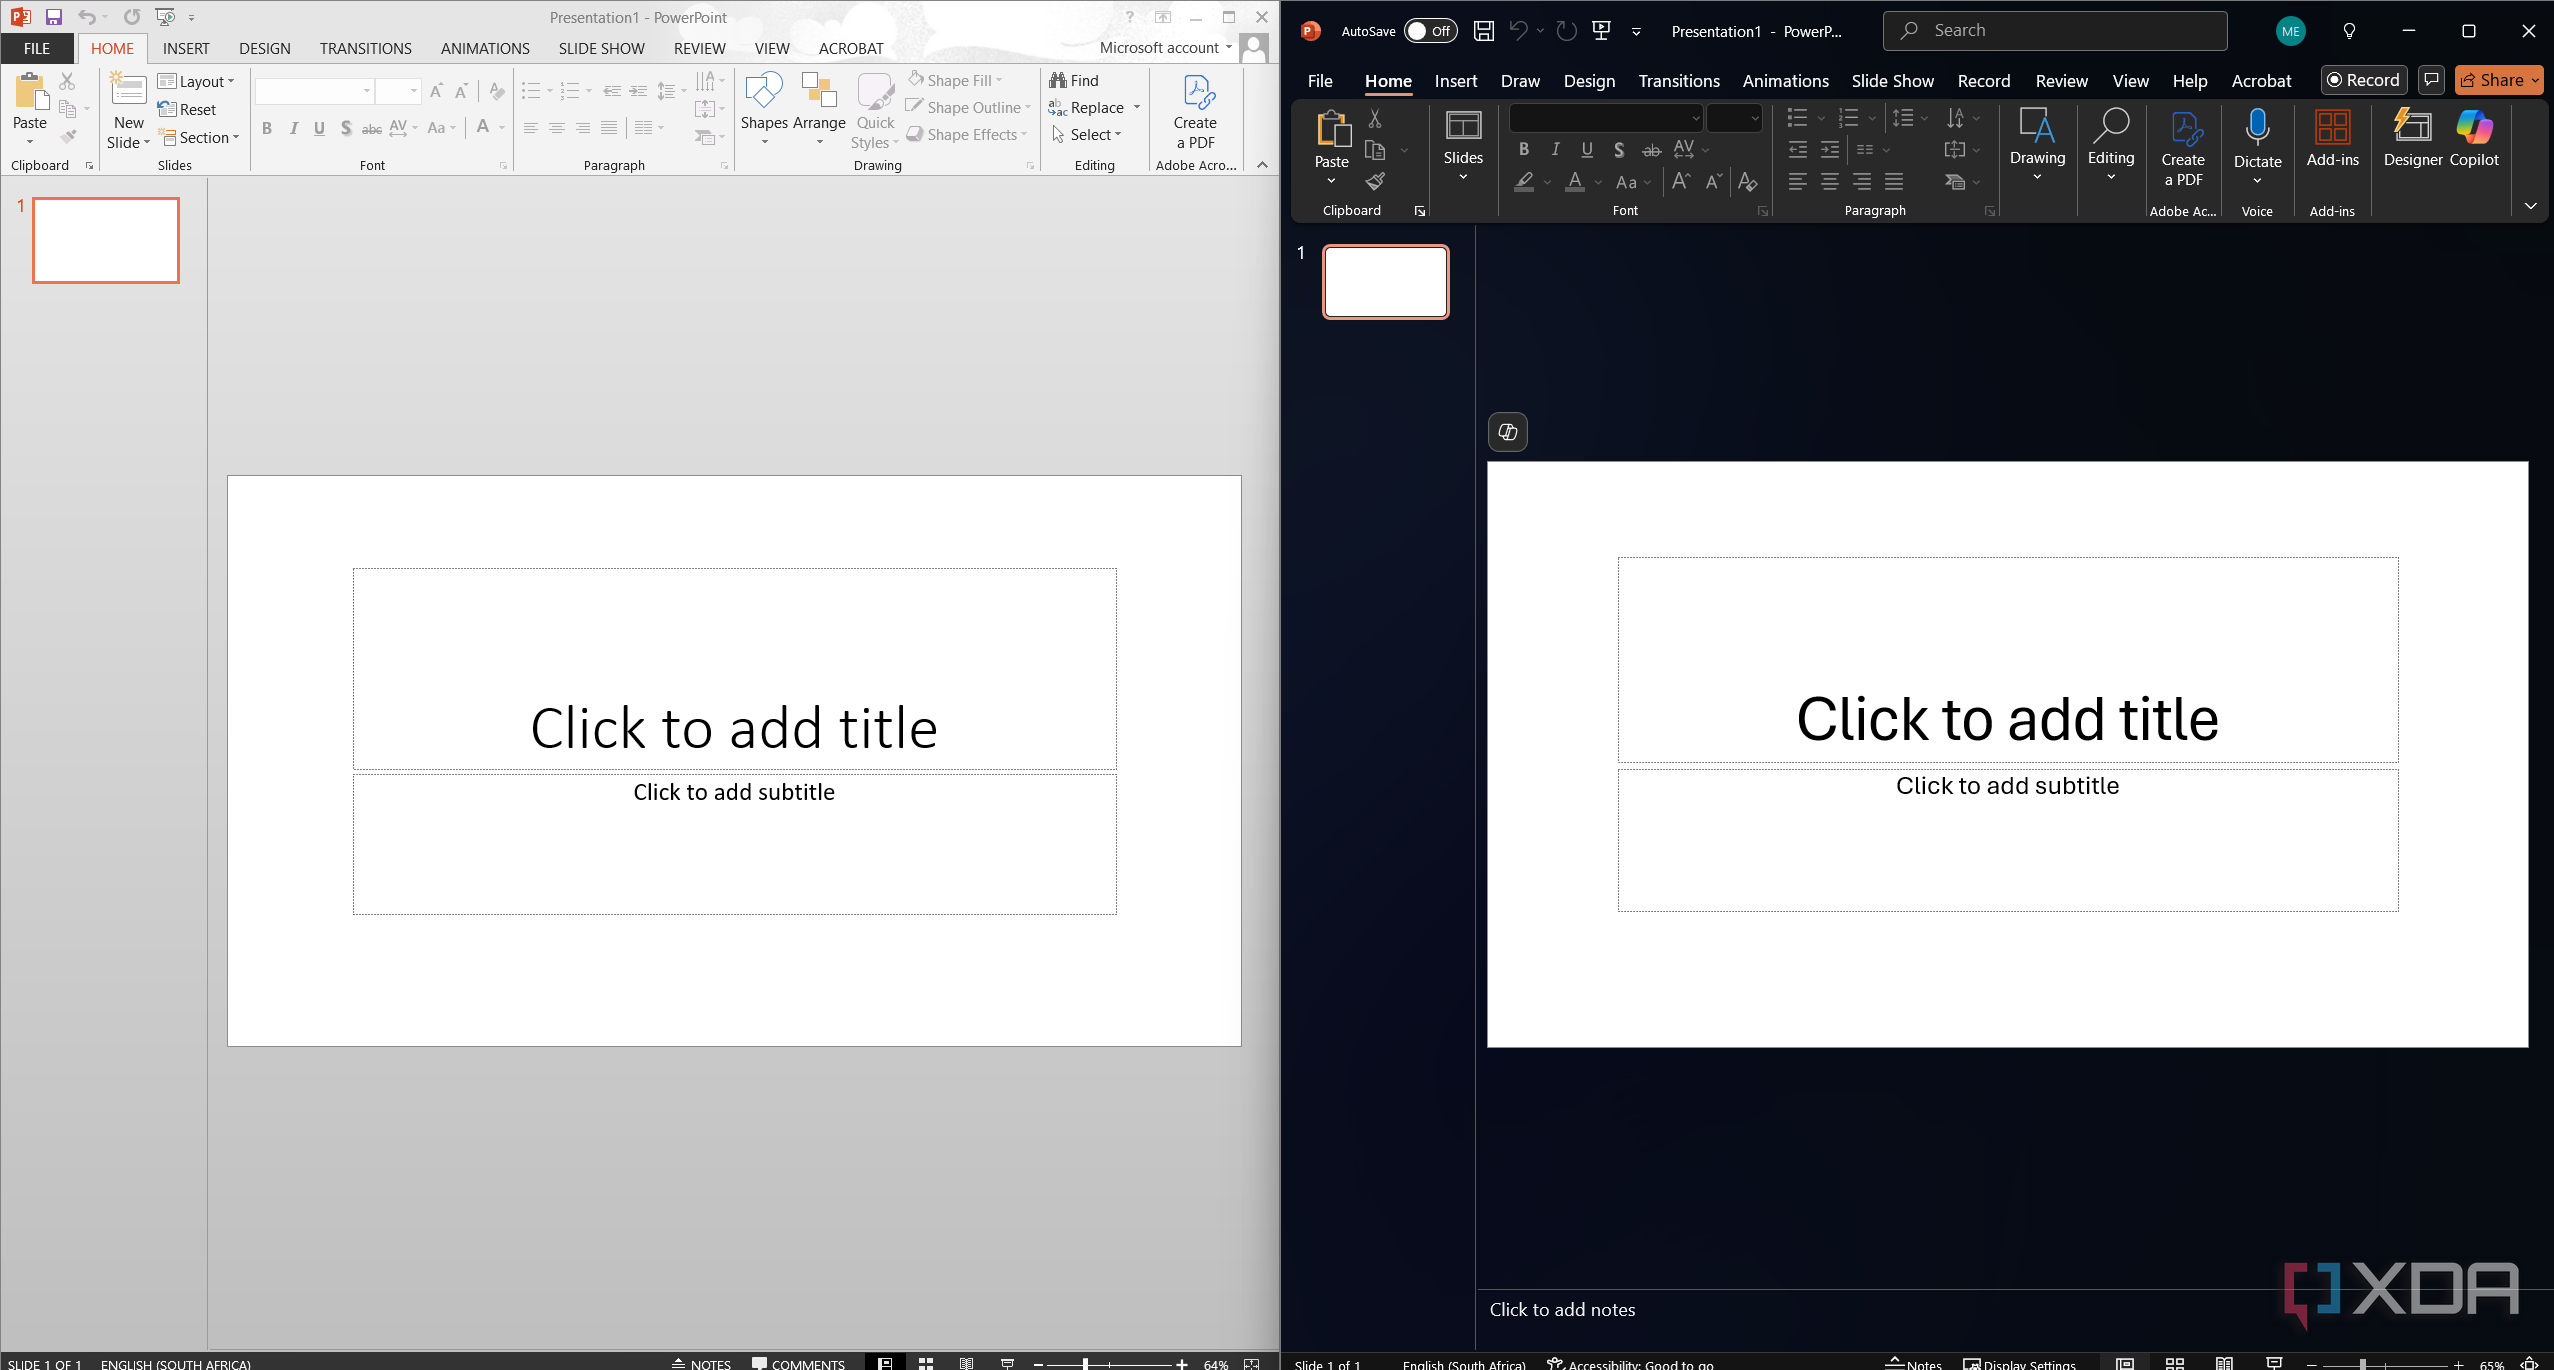This screenshot has height=1370, width=2554.
Task: Click Create a PDF in dark PowerPoint
Action: (2183, 148)
